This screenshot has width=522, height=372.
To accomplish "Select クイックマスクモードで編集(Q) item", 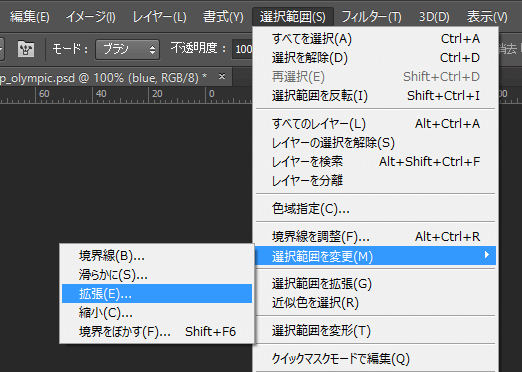I will pyautogui.click(x=376, y=359).
